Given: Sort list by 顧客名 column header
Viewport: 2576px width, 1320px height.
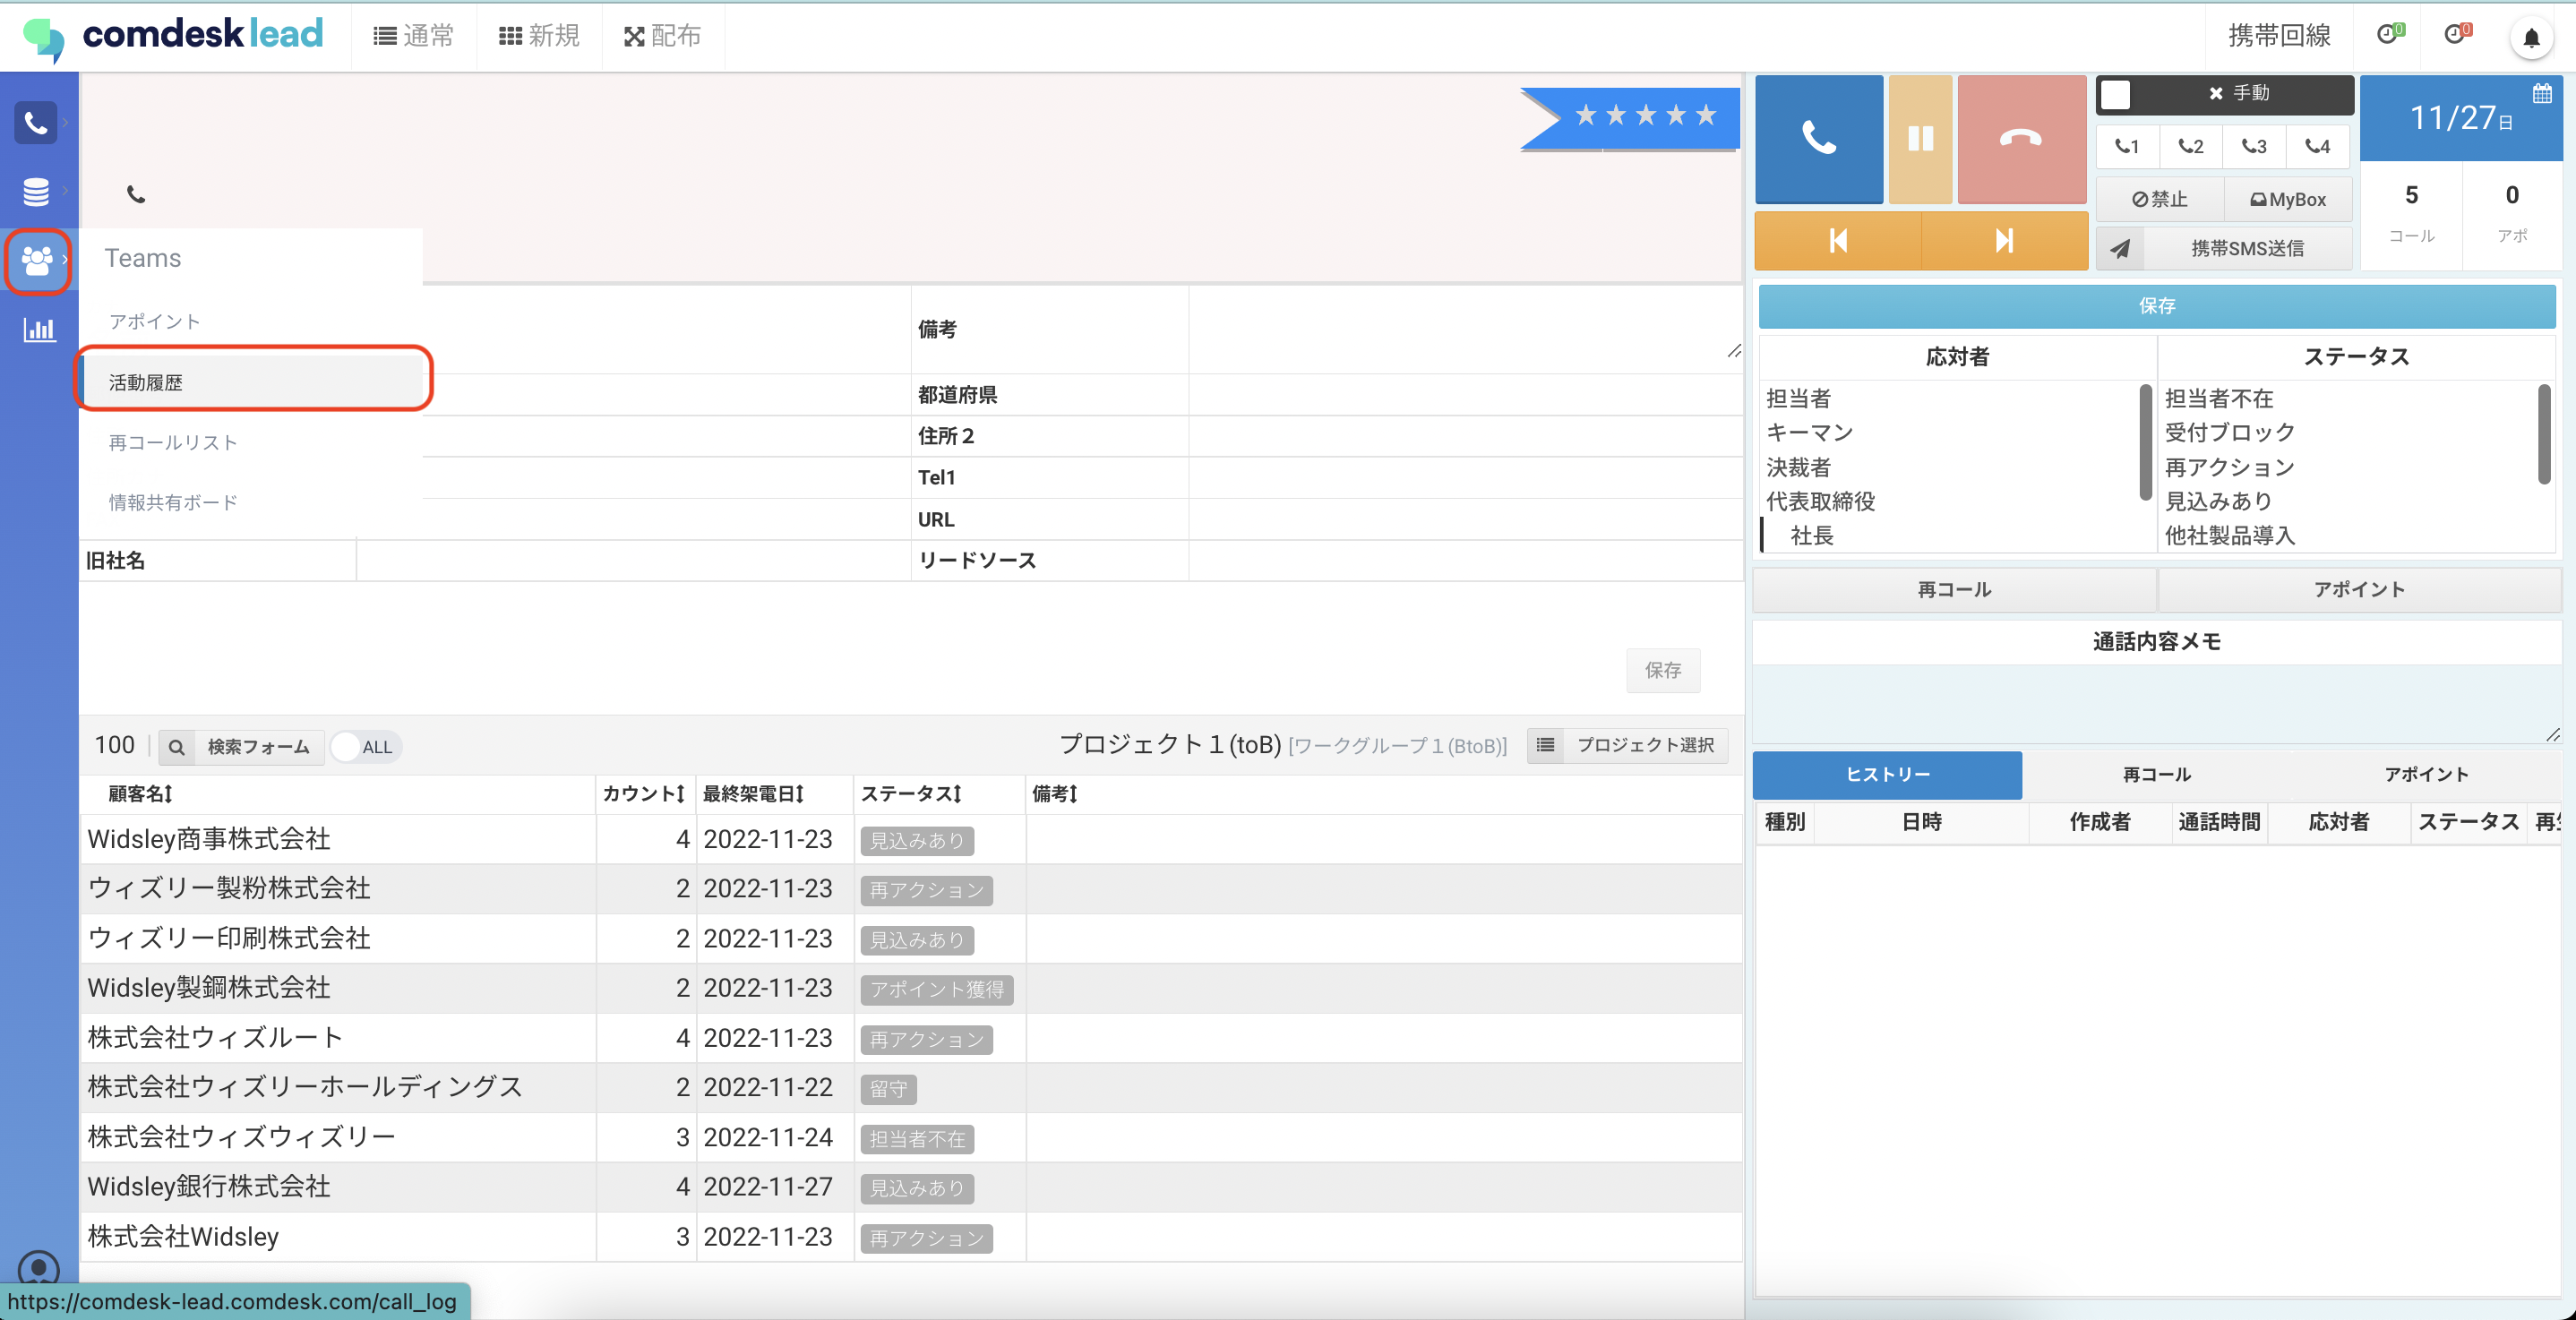Looking at the screenshot, I should tap(140, 794).
